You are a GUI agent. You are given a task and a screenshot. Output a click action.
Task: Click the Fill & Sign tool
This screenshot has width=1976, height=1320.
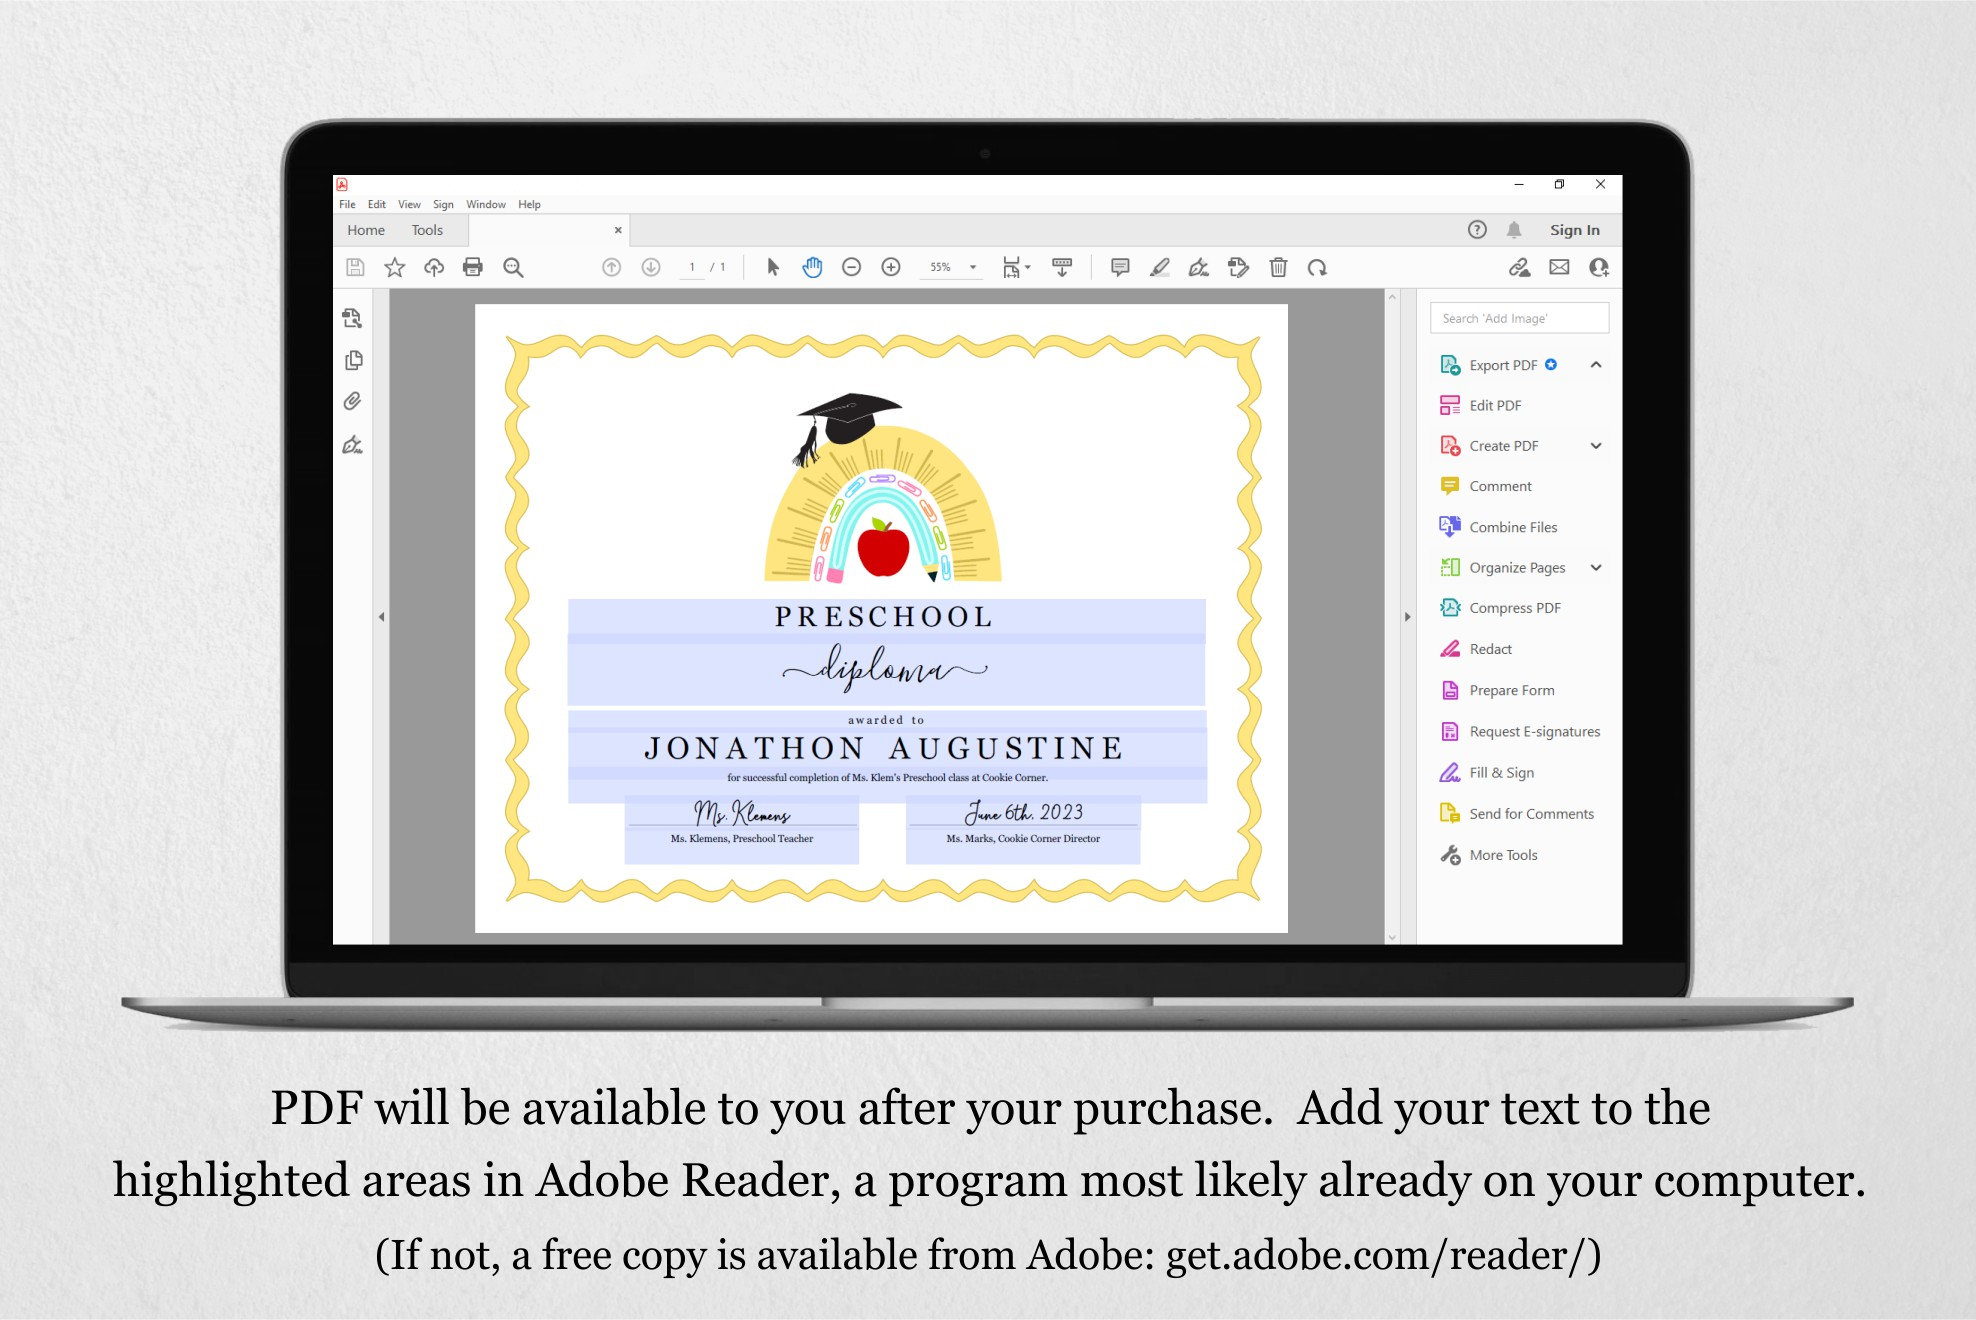(1500, 772)
